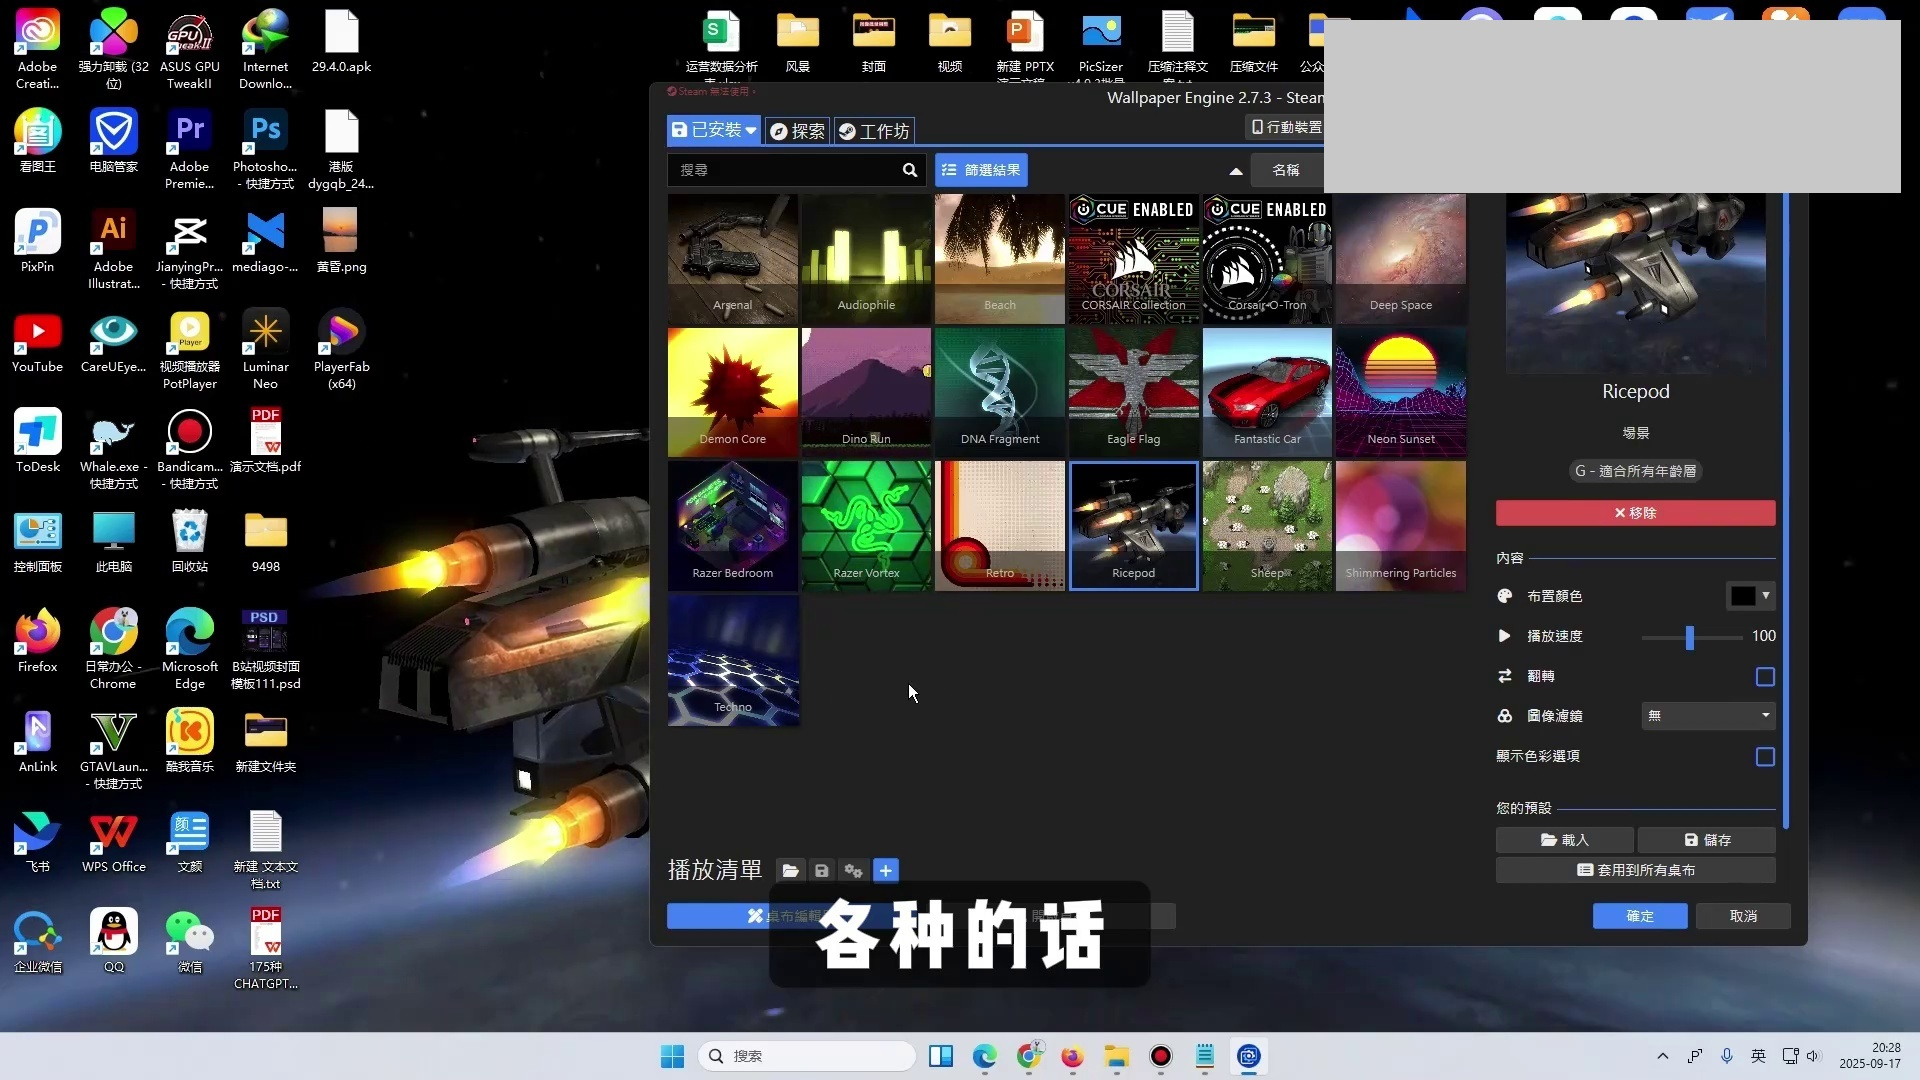This screenshot has width=1920, height=1080.
Task: Open playlist folder icon
Action: [790, 871]
